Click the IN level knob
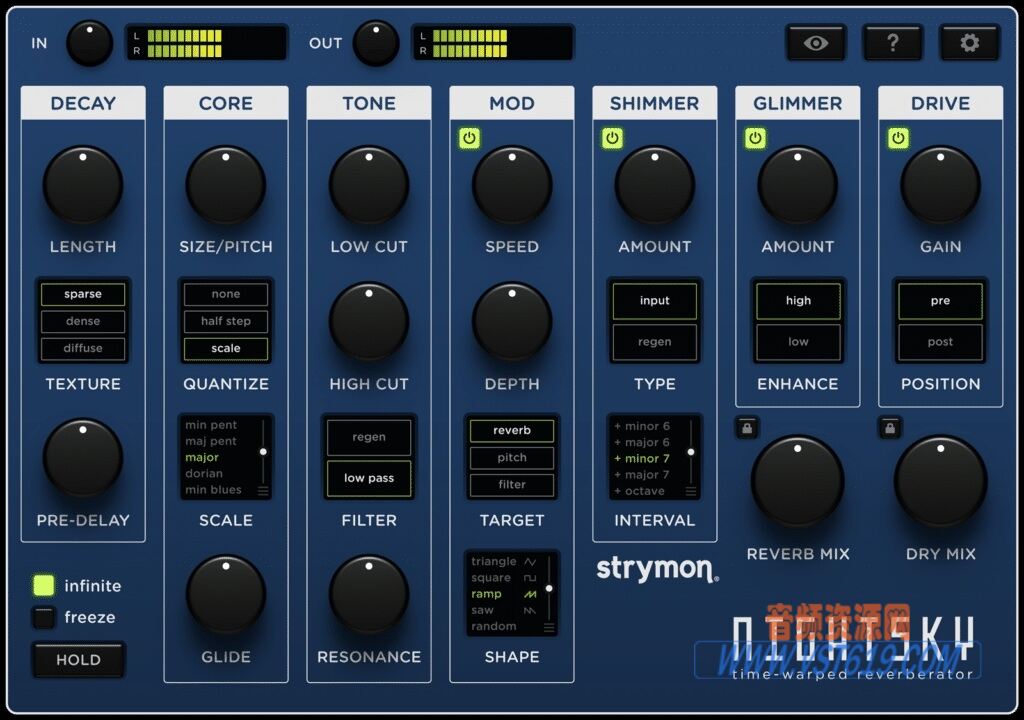The height and width of the screenshot is (720, 1024). [89, 43]
